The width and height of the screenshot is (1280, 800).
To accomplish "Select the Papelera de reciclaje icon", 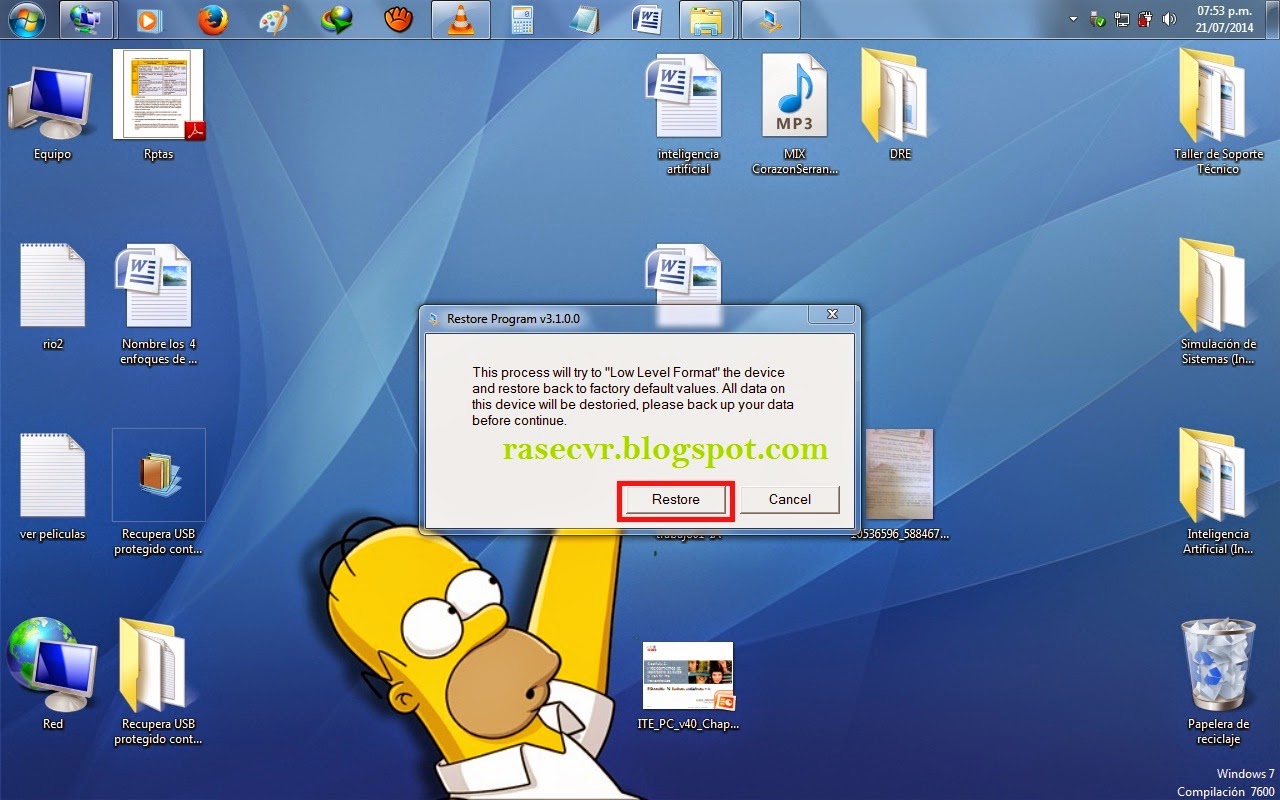I will (1217, 682).
